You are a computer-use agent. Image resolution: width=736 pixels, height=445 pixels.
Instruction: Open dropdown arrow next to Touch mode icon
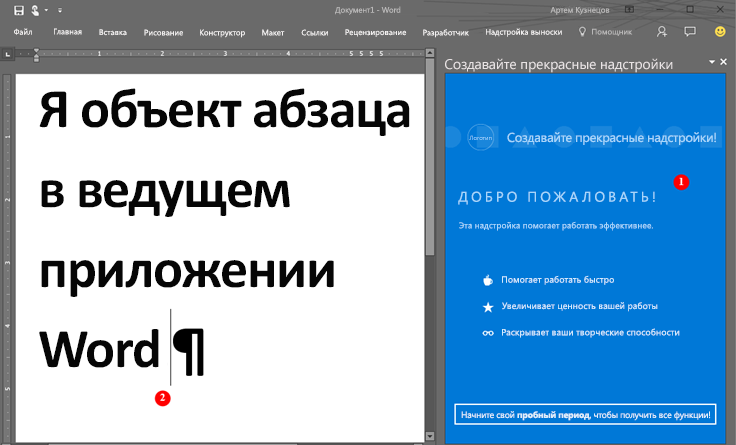coord(46,10)
